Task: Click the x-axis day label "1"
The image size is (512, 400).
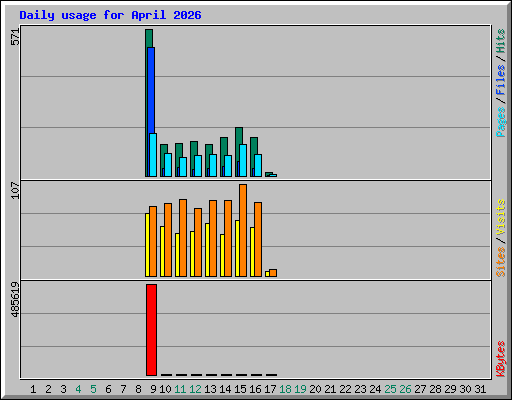Action: (33, 389)
